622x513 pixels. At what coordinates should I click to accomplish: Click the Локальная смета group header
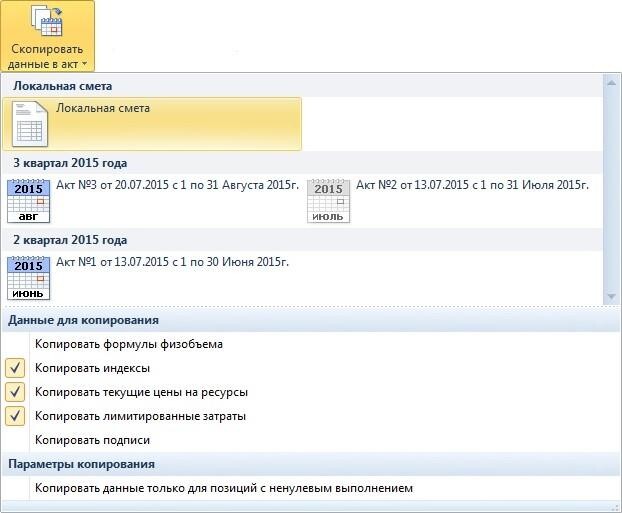[x=302, y=86]
